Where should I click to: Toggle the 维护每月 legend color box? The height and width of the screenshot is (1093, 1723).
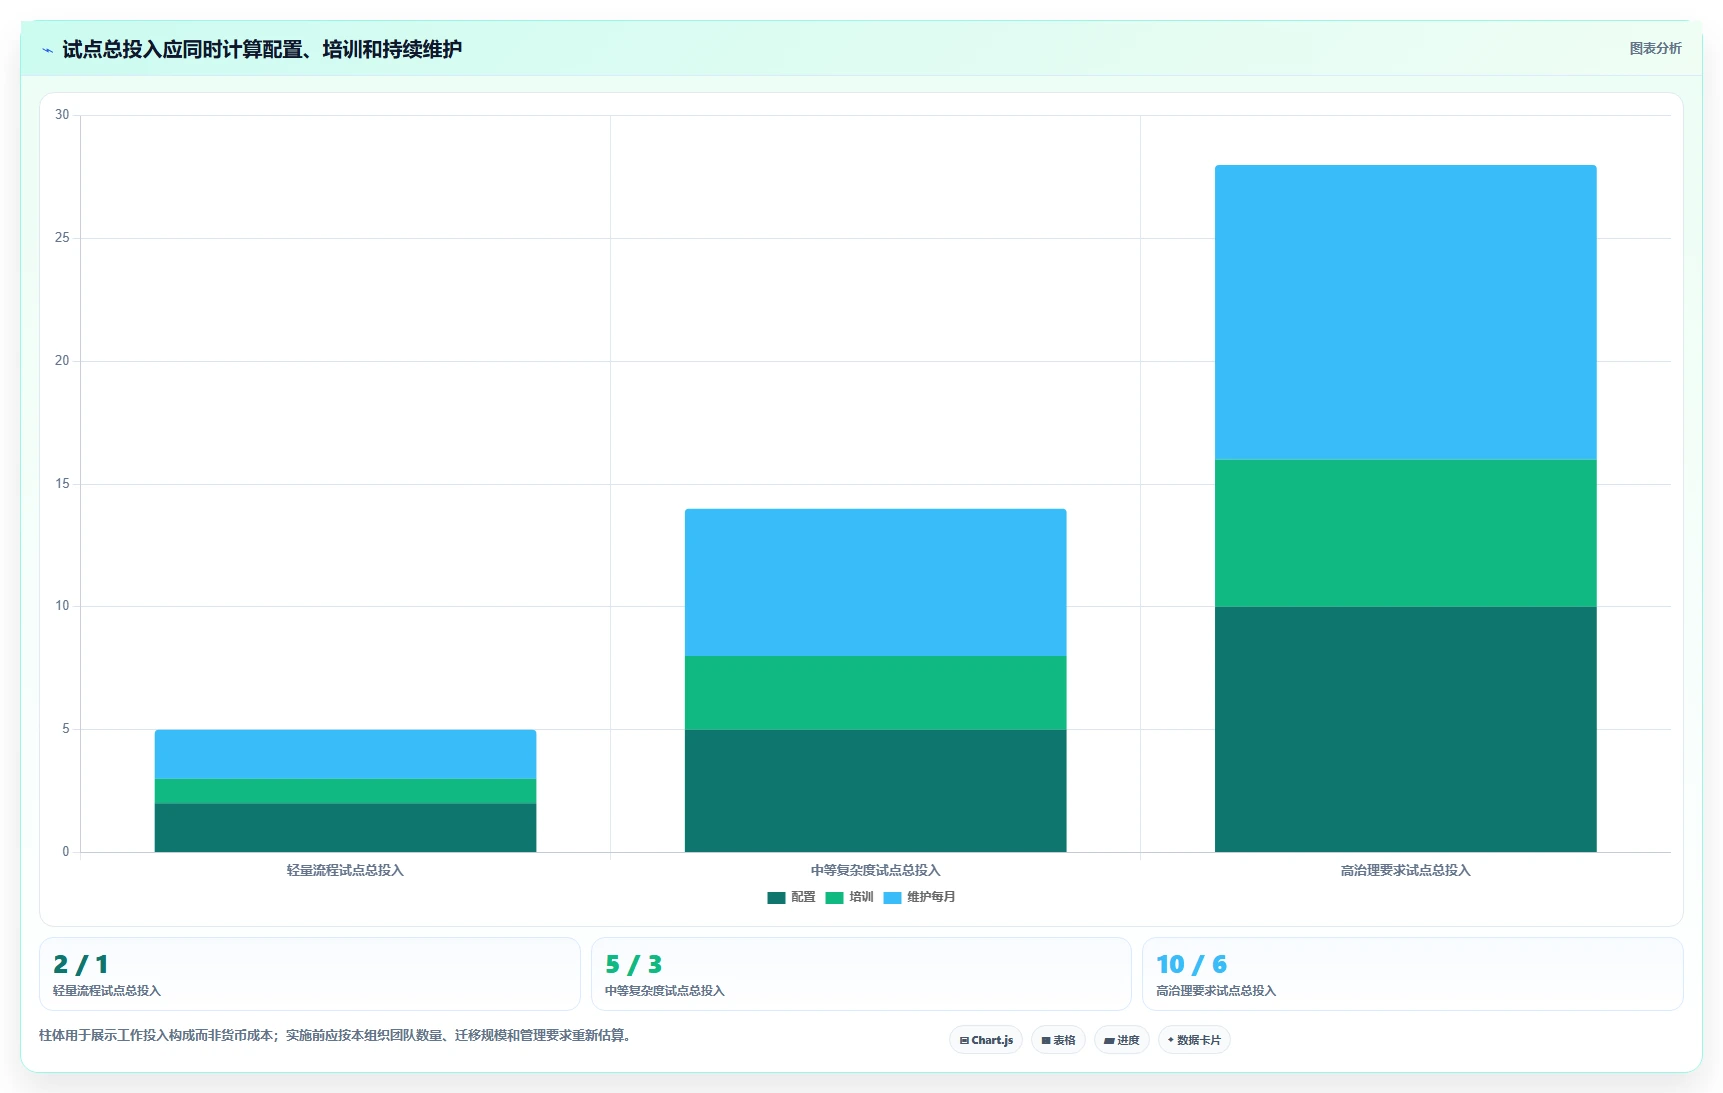(892, 898)
